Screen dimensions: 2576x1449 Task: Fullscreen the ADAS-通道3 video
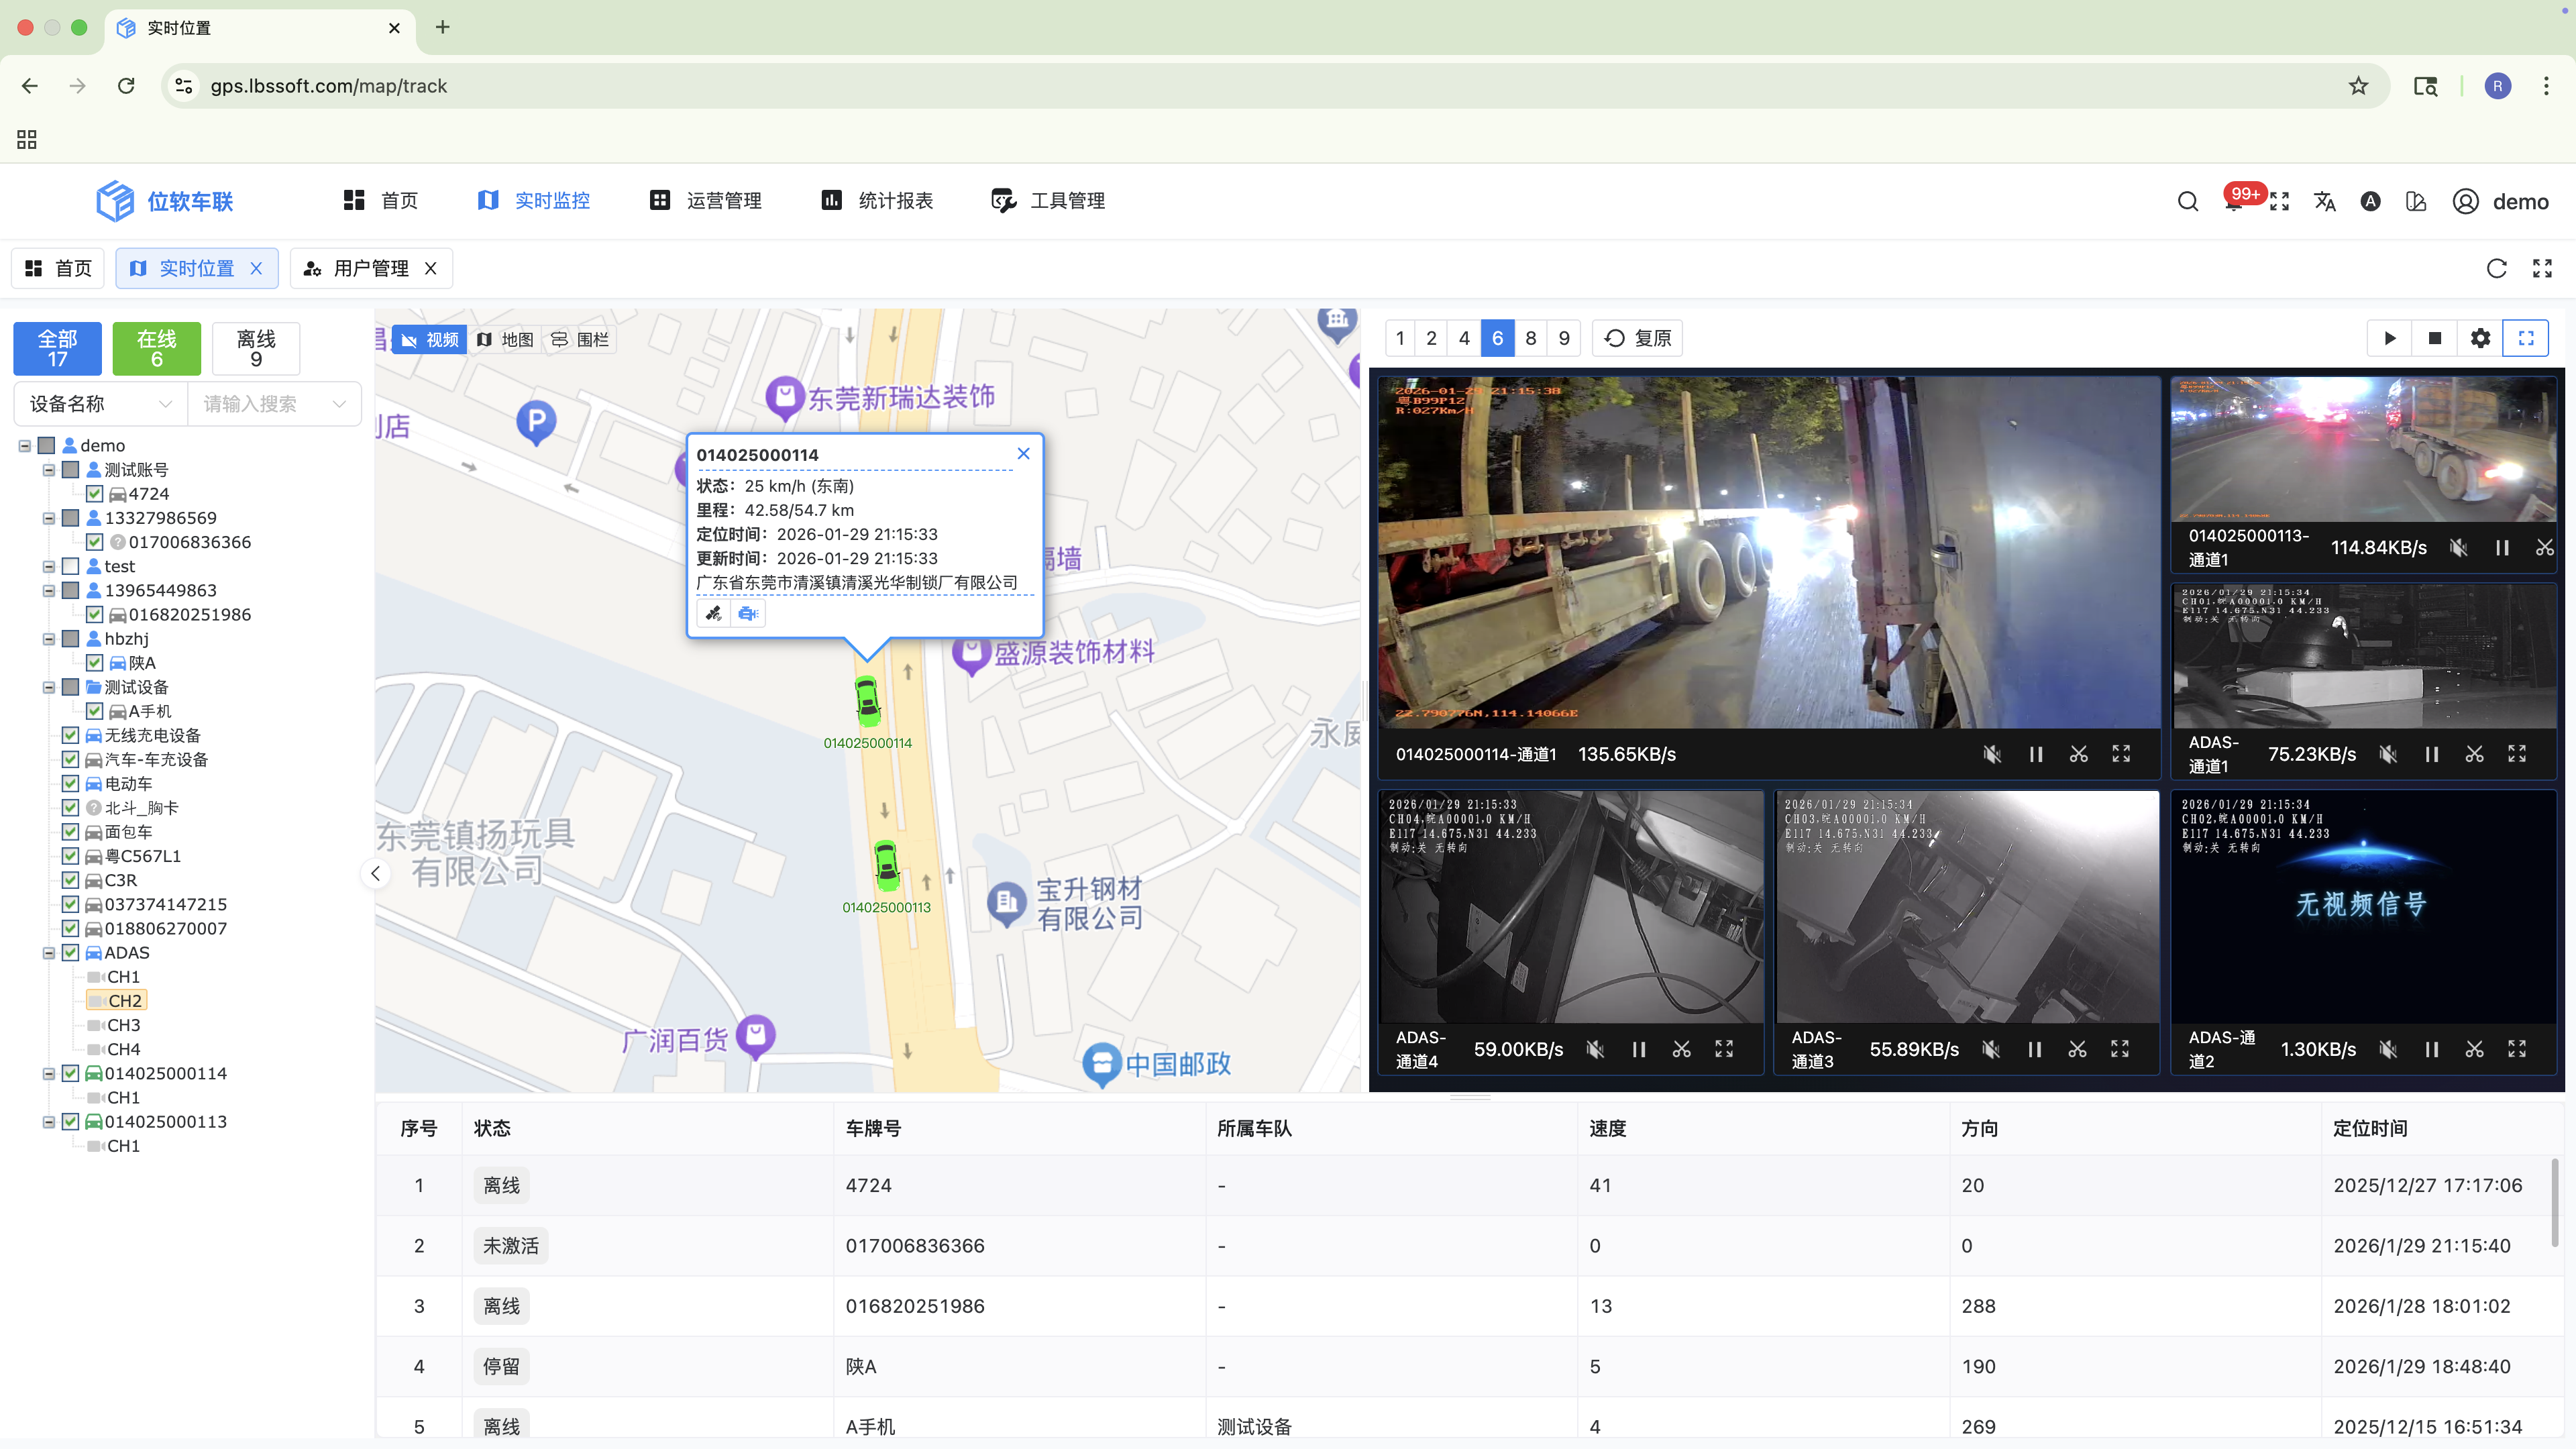(2120, 1049)
